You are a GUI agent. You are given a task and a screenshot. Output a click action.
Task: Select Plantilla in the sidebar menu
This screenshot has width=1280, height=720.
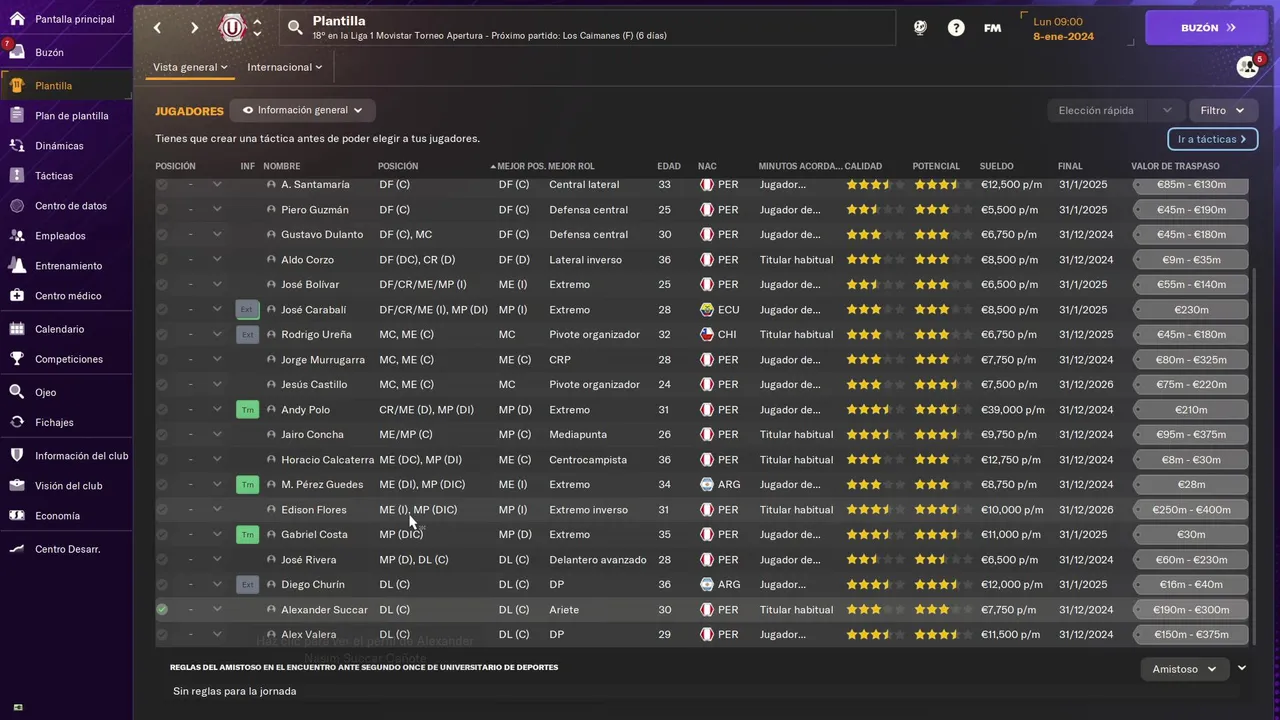(66, 86)
